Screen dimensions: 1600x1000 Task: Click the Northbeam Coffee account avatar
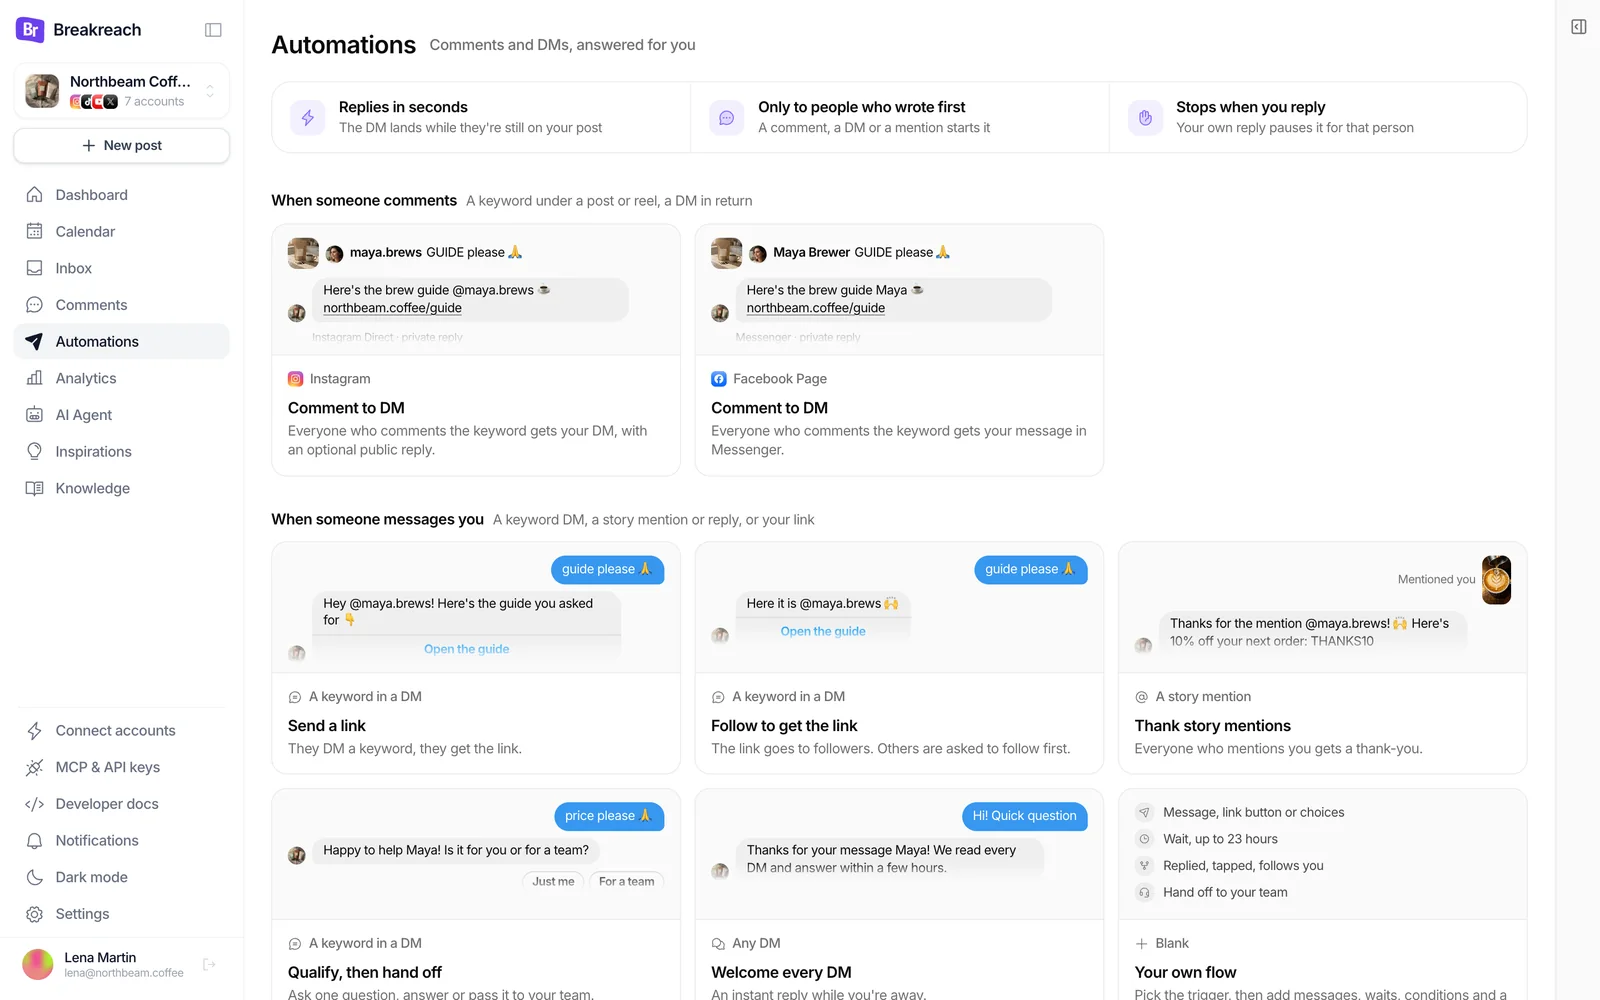tap(42, 91)
